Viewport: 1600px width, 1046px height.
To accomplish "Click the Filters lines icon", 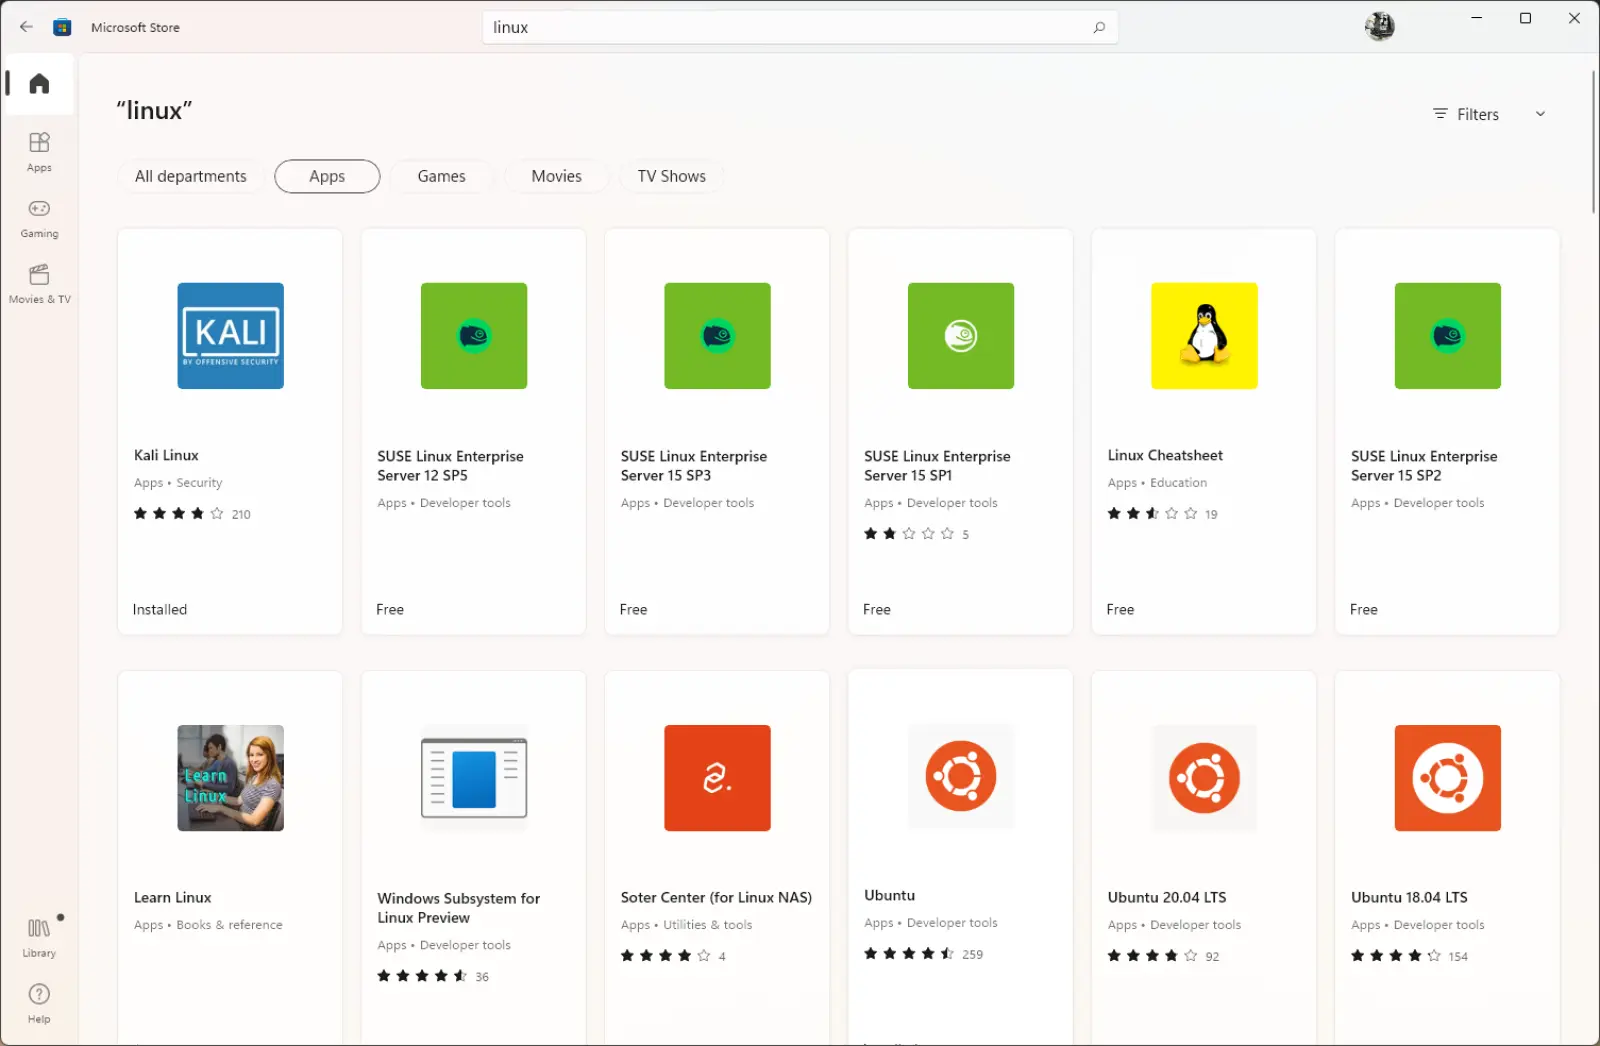I will click(x=1440, y=114).
